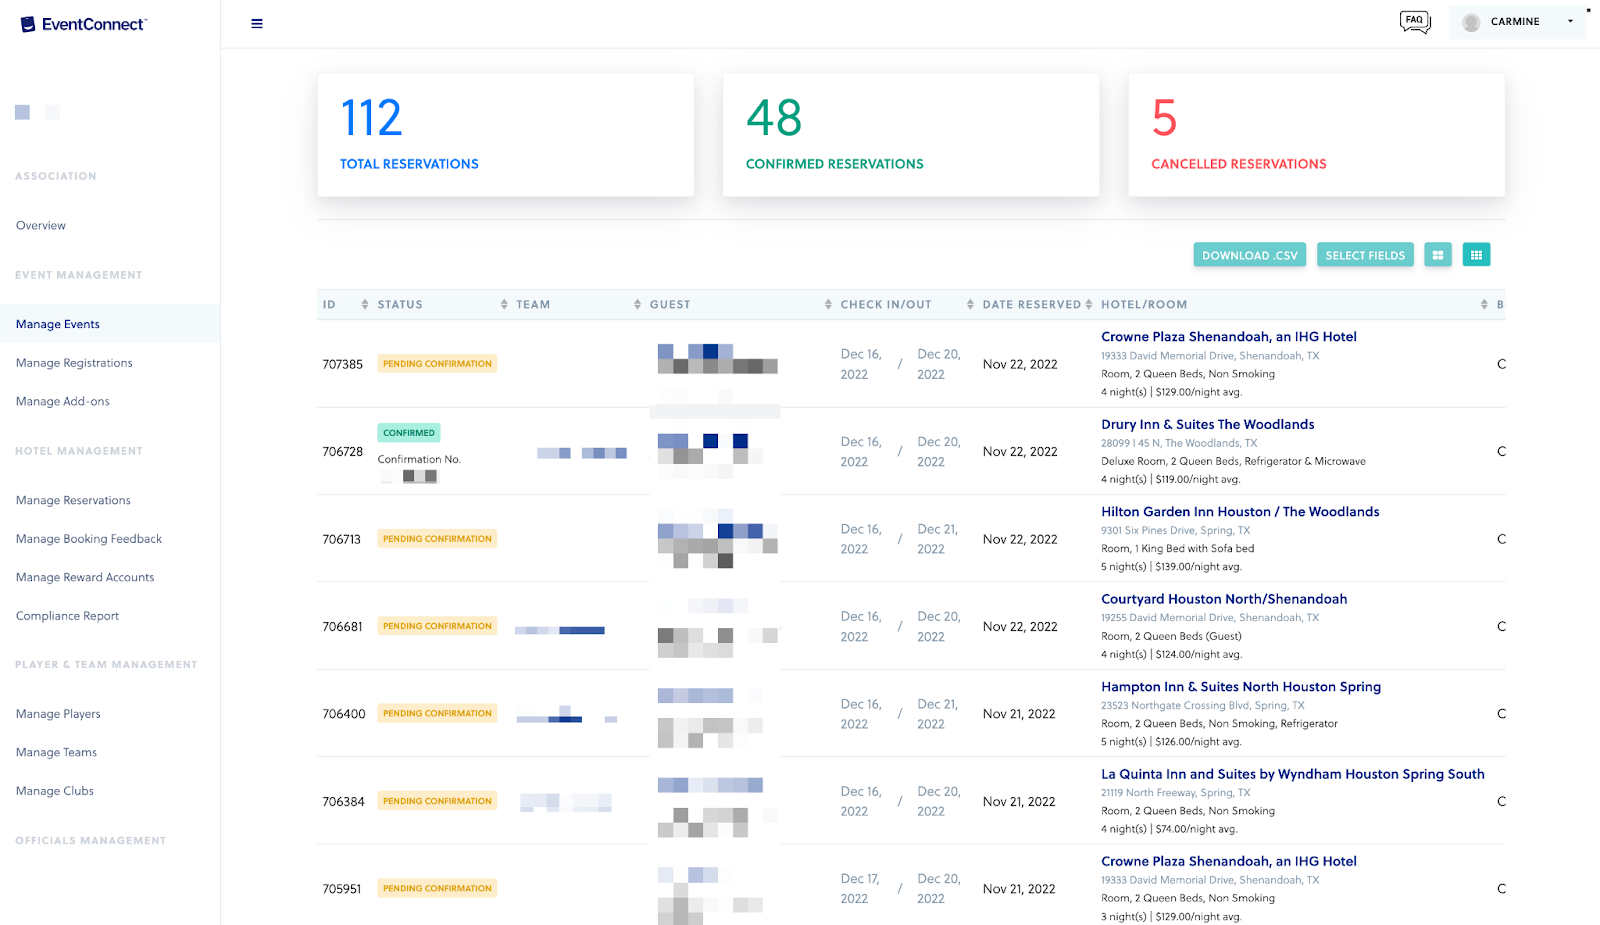Click '5 night(s) | $139.00/night avg.' text
The width and height of the screenshot is (1600, 925).
point(1171,567)
